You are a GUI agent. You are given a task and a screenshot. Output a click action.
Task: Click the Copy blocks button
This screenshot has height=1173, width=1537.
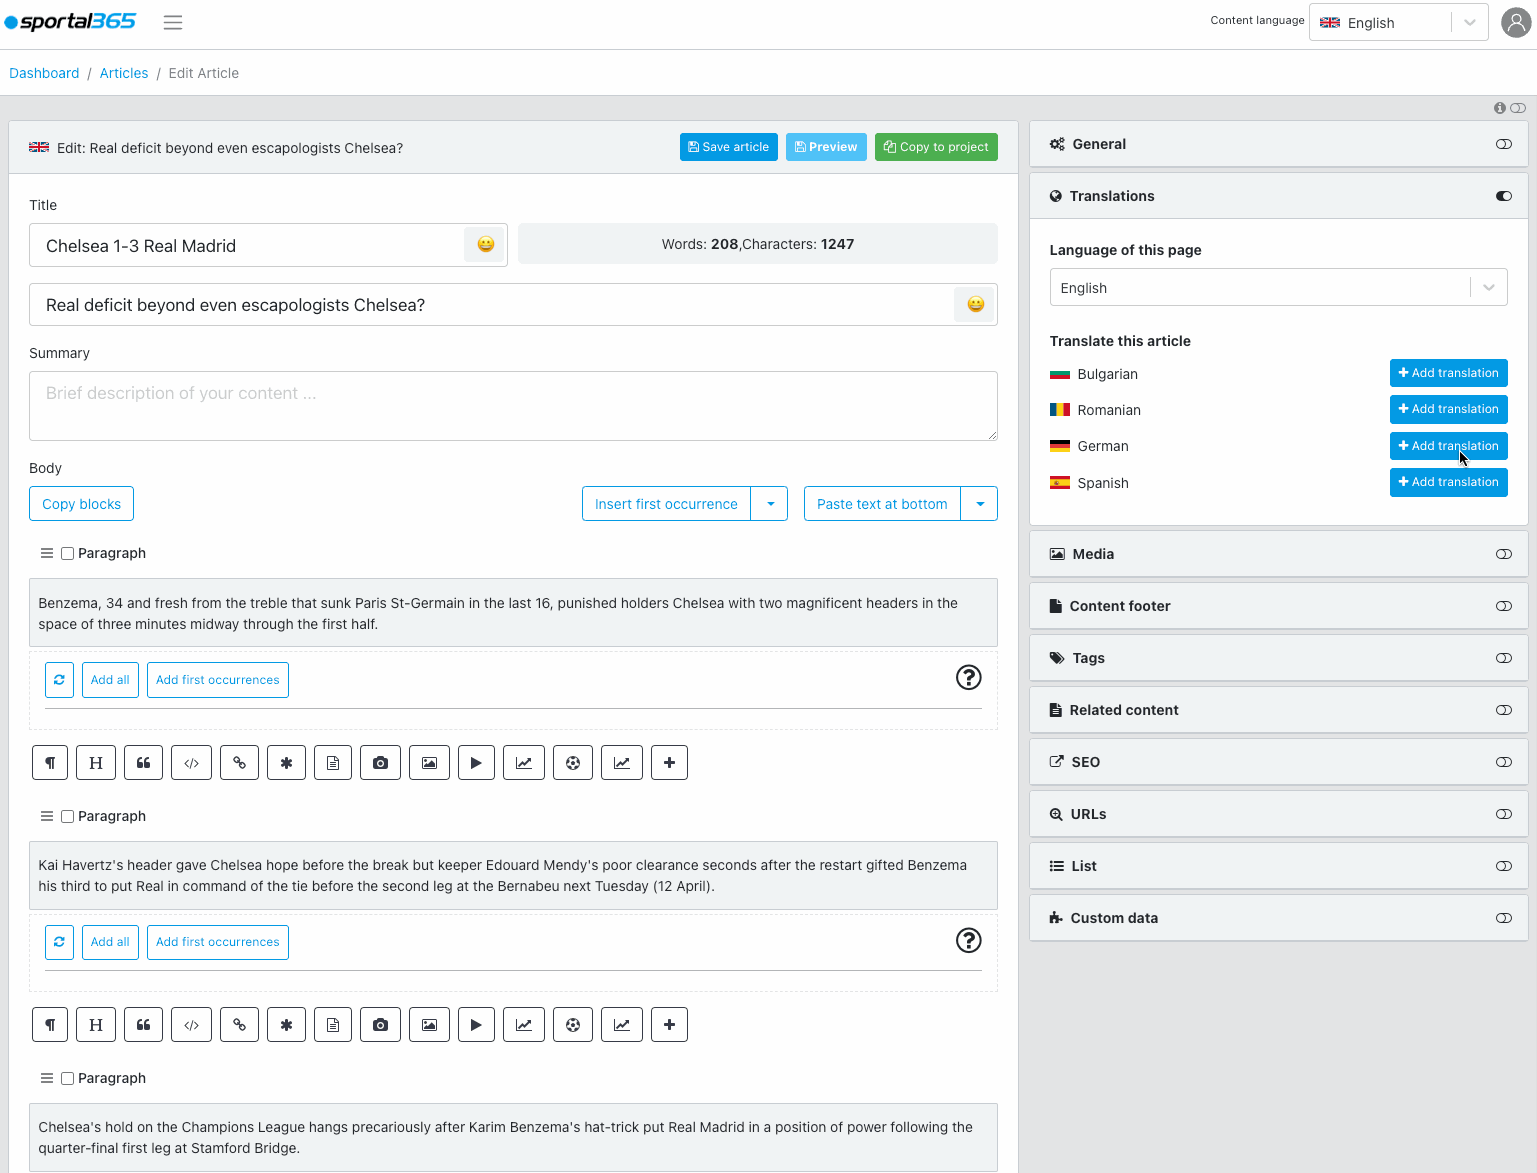pyautogui.click(x=81, y=504)
